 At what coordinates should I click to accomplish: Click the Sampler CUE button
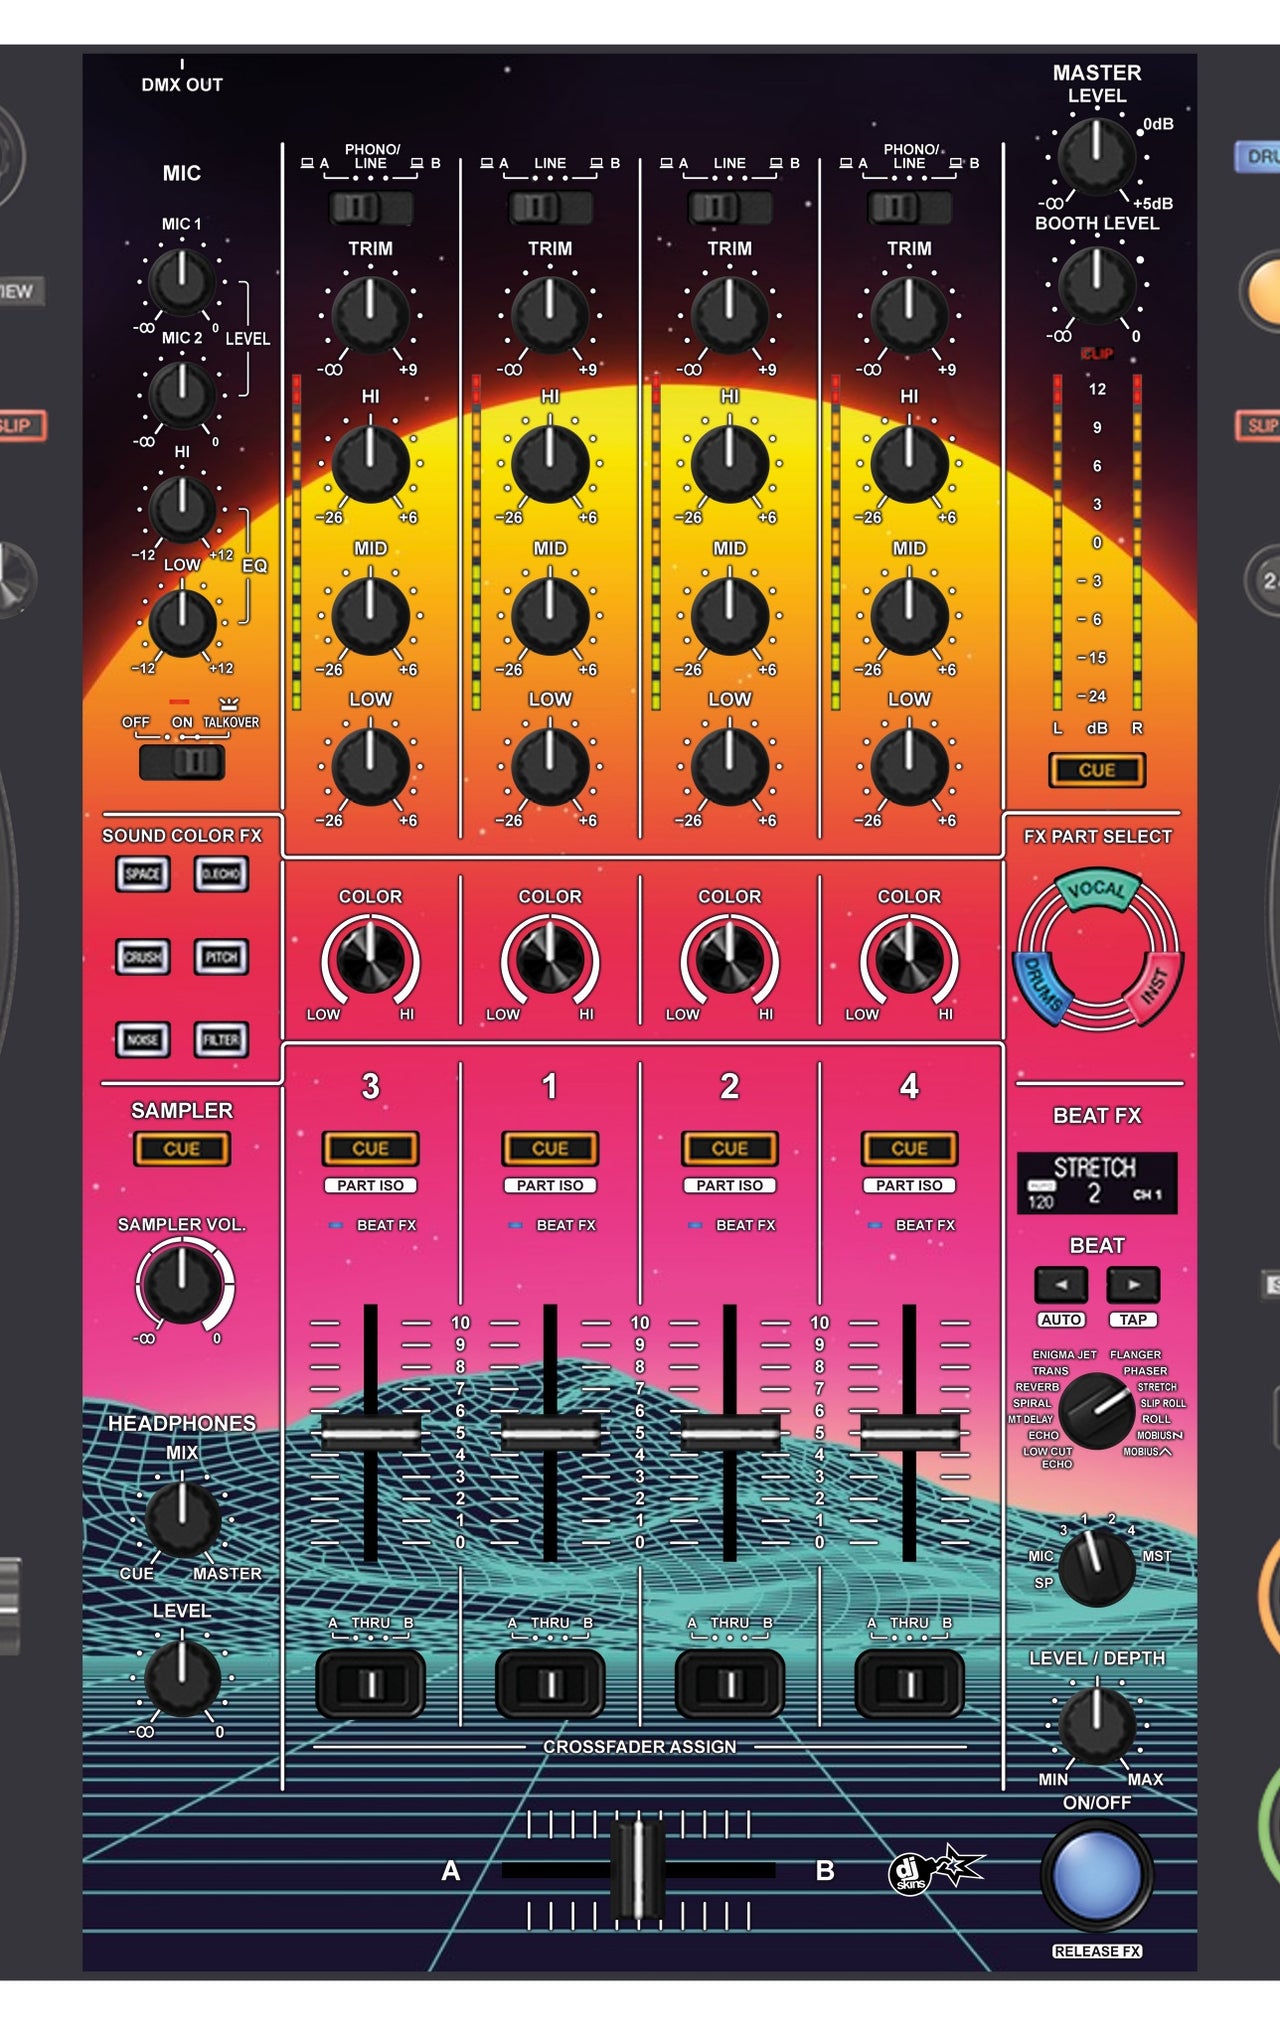coord(182,1149)
